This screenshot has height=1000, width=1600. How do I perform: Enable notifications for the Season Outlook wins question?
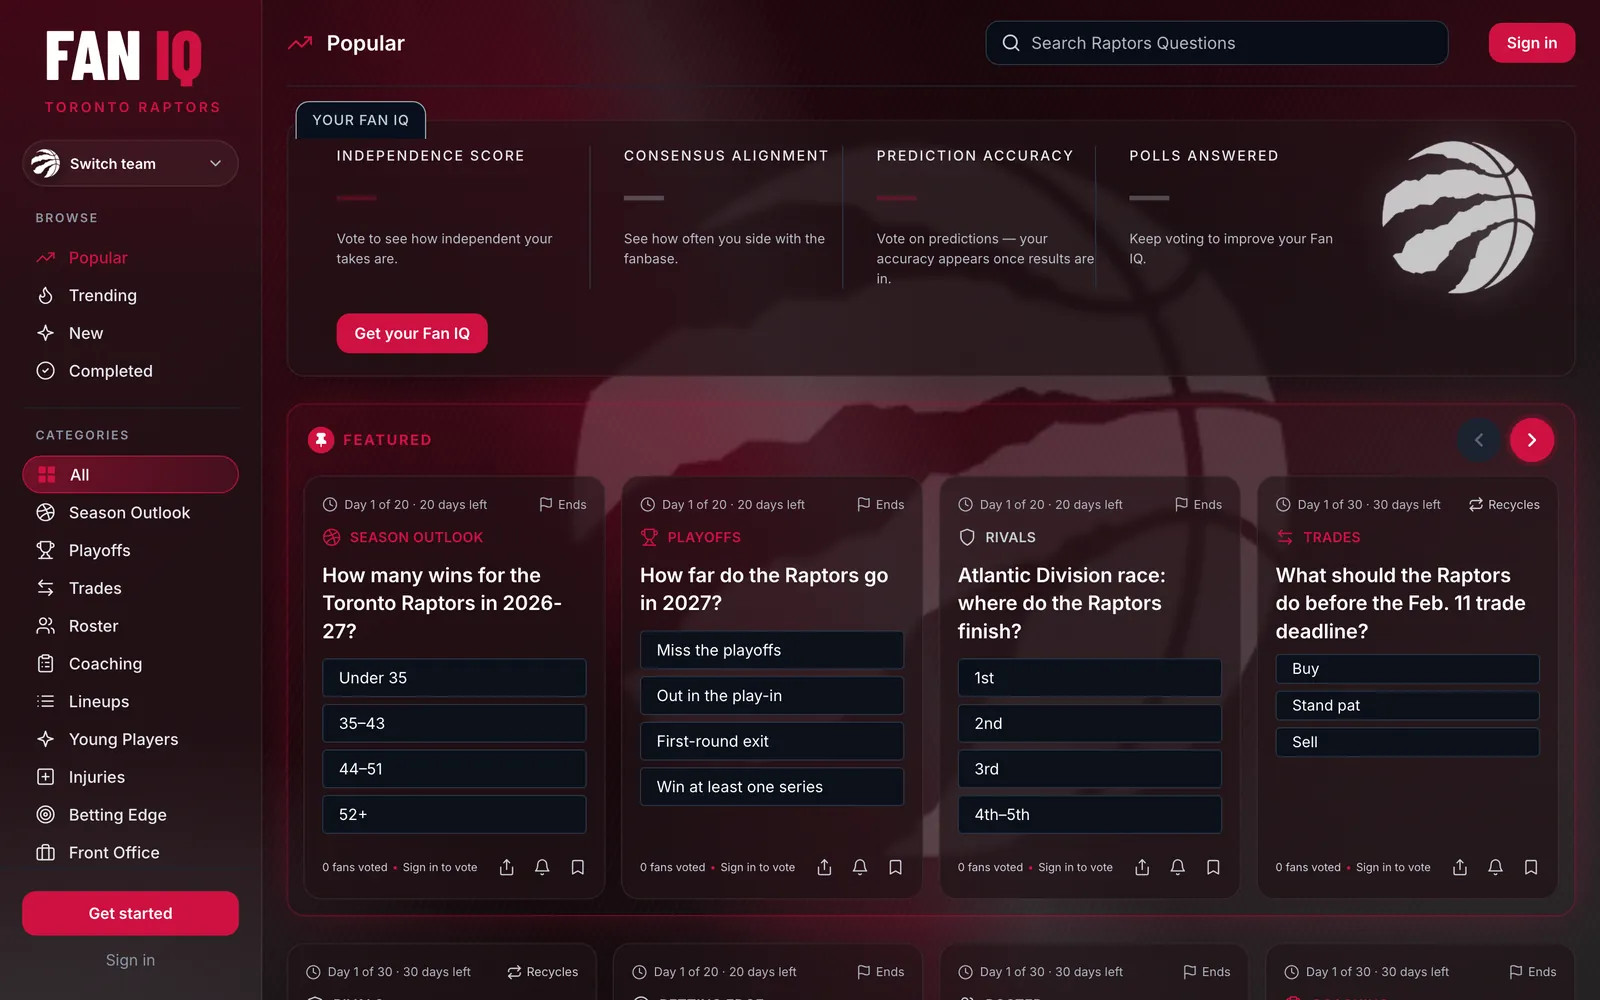(542, 867)
